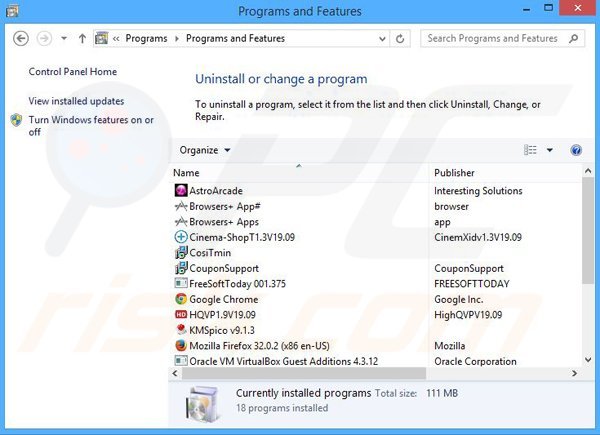The width and height of the screenshot is (600, 435).
Task: Click the horizontal scrollbar thumb
Action: coord(304,373)
